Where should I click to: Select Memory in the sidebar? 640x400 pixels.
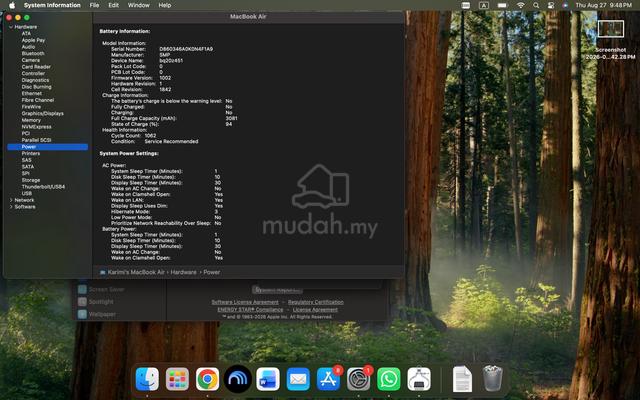[x=31, y=120]
